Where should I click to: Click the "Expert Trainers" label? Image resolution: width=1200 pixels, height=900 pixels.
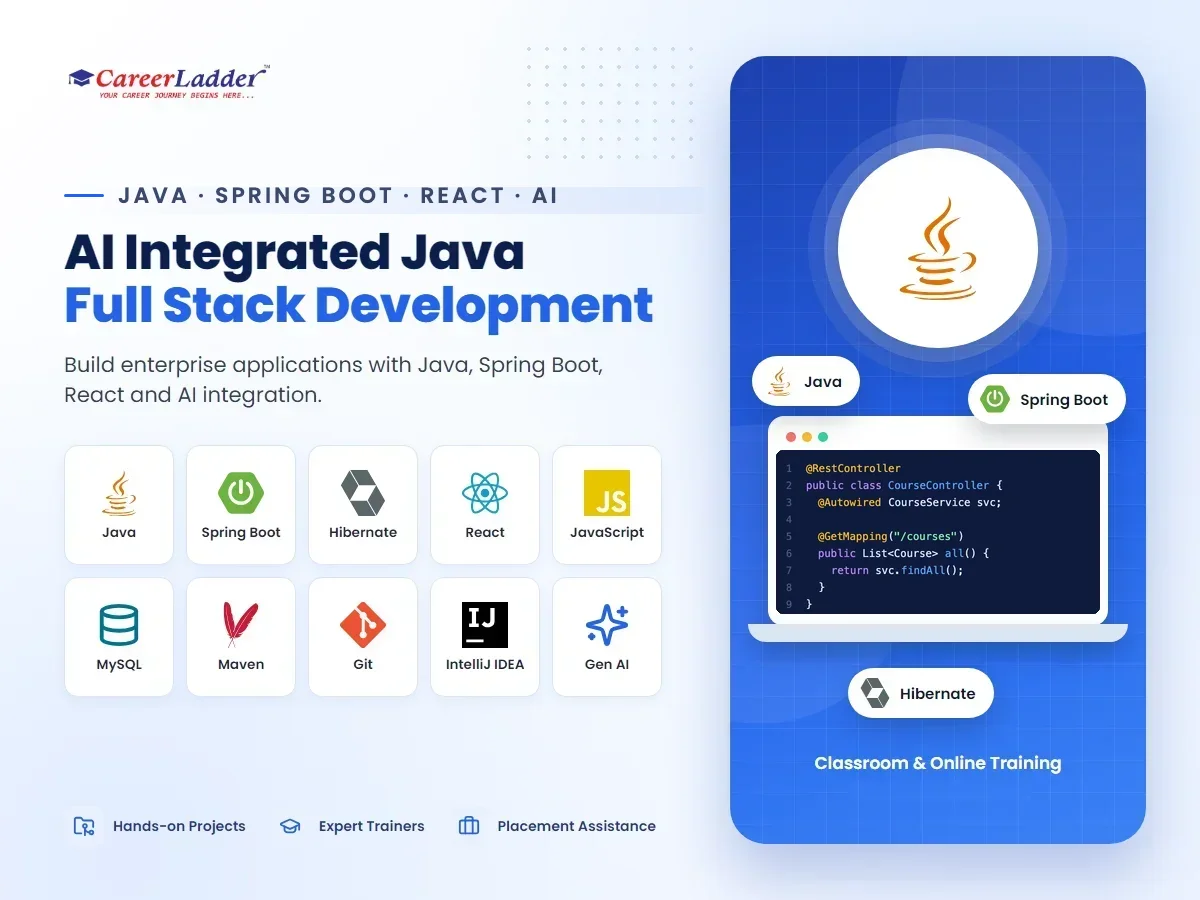(x=372, y=826)
